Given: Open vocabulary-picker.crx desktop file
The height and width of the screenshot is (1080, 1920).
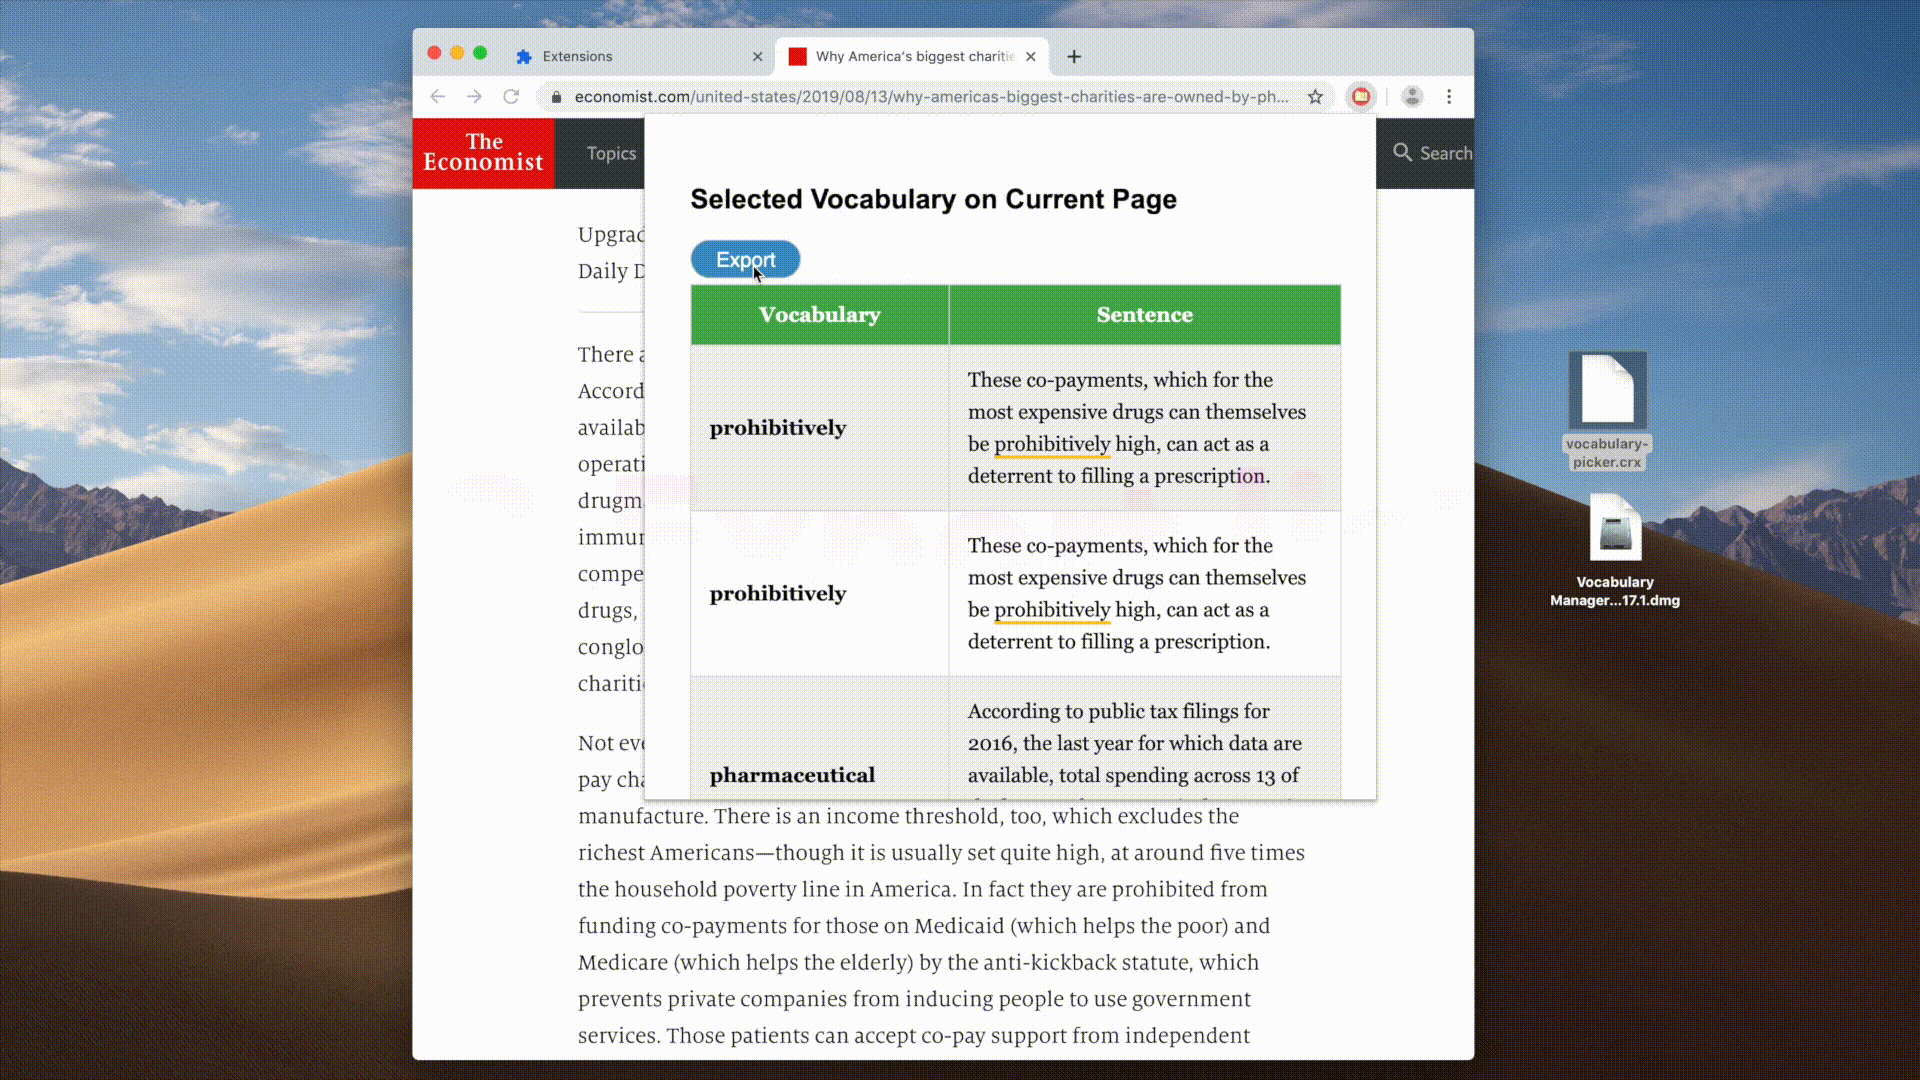Looking at the screenshot, I should point(1607,391).
